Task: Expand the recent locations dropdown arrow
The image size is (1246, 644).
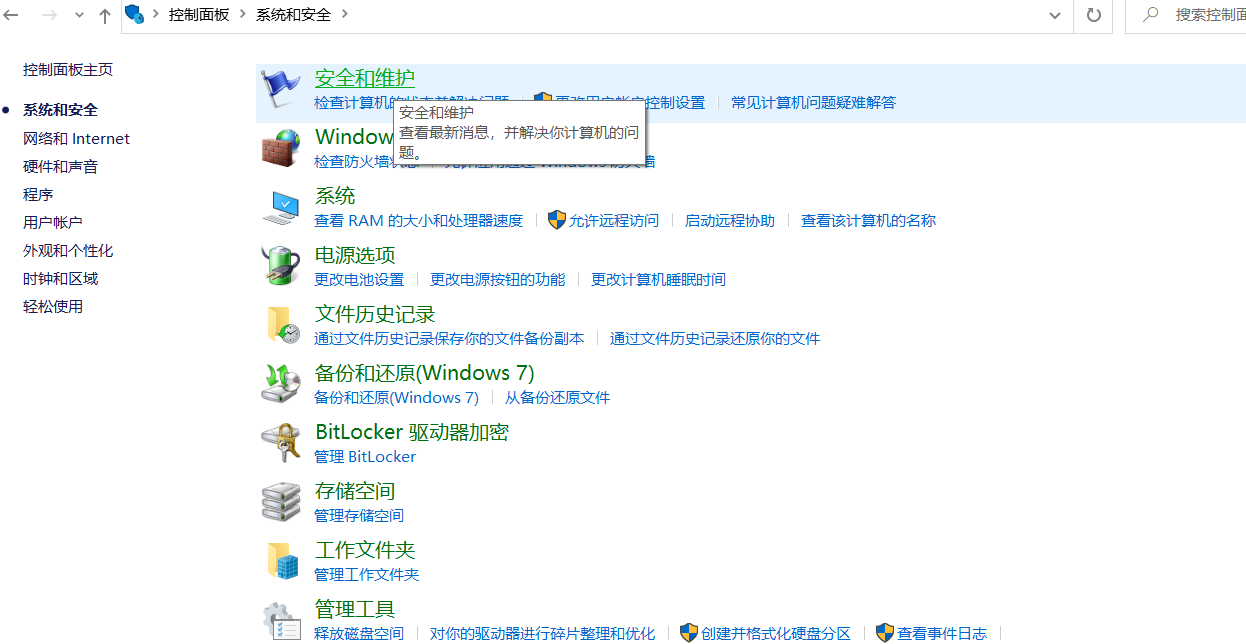Action: point(79,15)
